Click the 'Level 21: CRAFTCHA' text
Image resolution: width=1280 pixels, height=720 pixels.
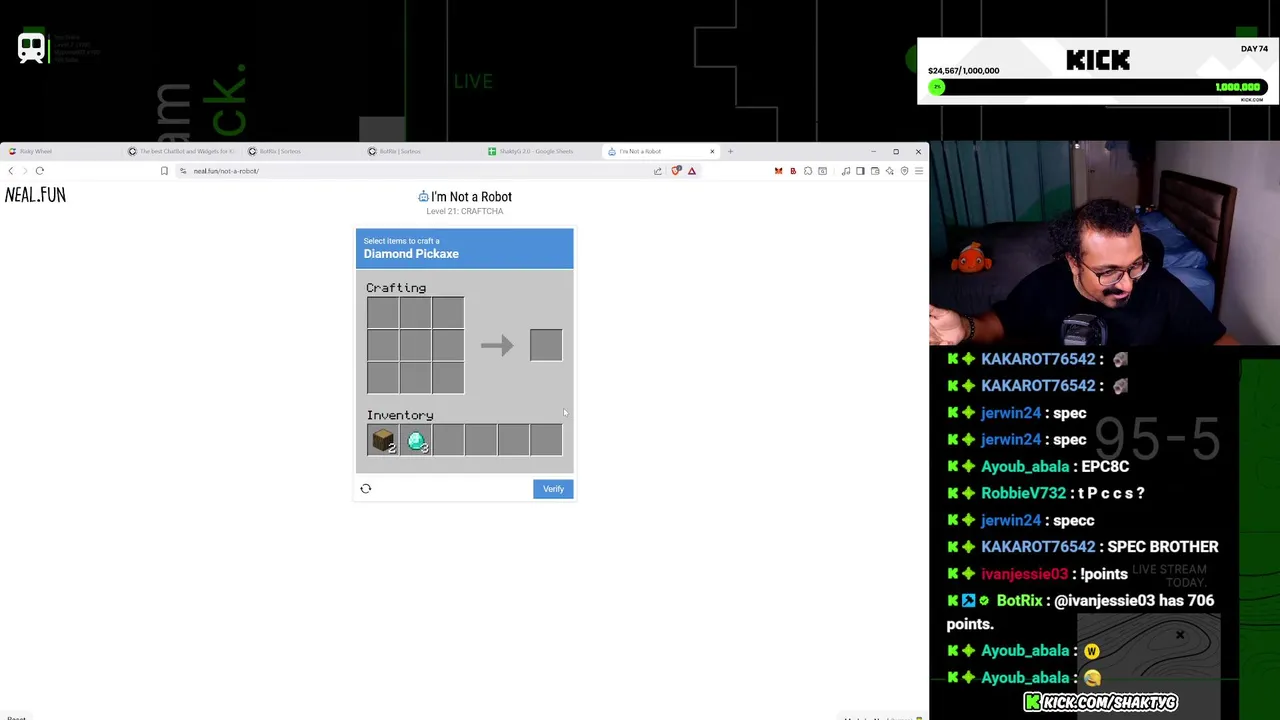click(x=465, y=212)
